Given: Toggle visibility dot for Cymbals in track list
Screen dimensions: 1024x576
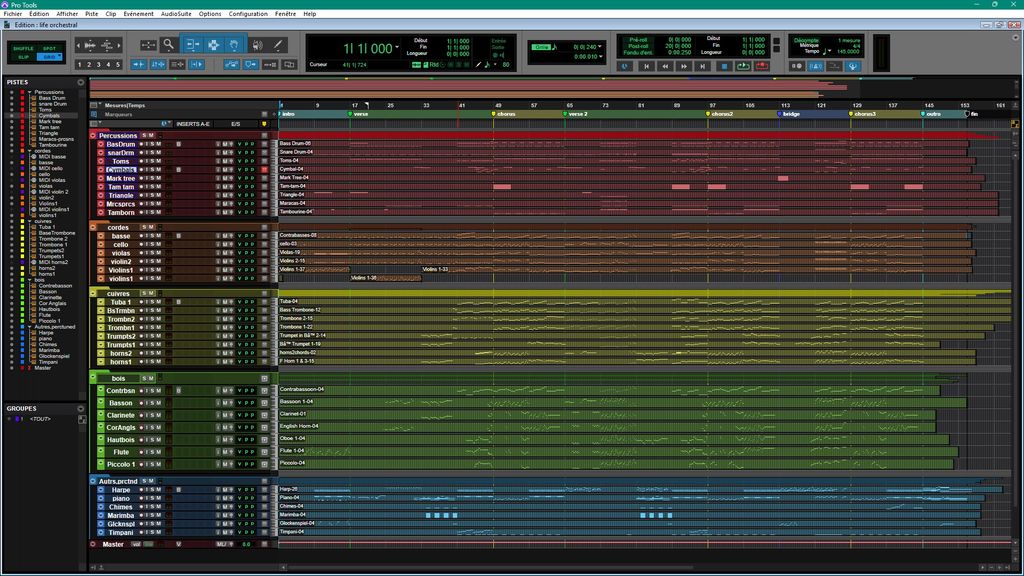Looking at the screenshot, I should [11, 115].
